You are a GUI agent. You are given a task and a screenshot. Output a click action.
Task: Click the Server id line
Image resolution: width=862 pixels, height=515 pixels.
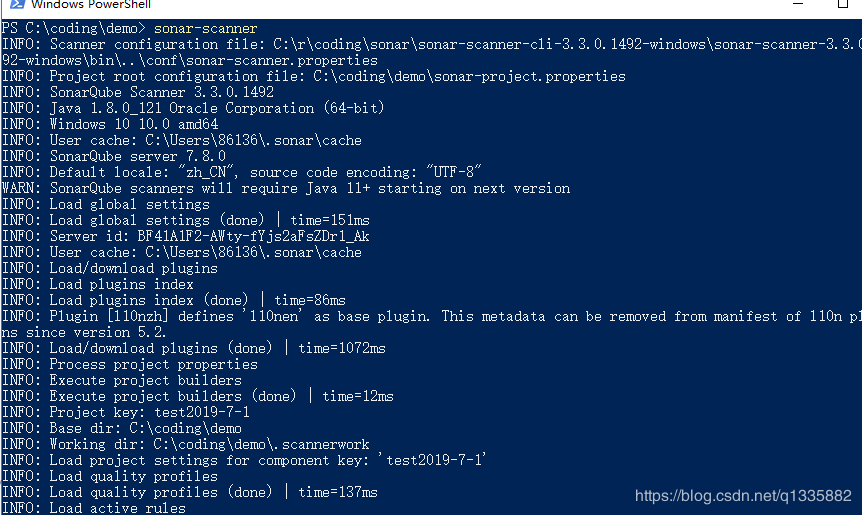(x=186, y=236)
